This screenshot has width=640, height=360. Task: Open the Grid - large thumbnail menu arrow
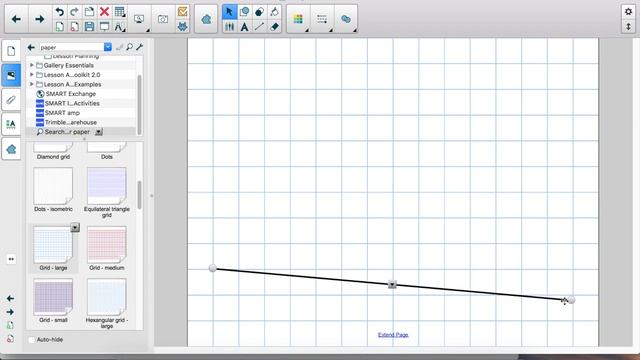(75, 227)
